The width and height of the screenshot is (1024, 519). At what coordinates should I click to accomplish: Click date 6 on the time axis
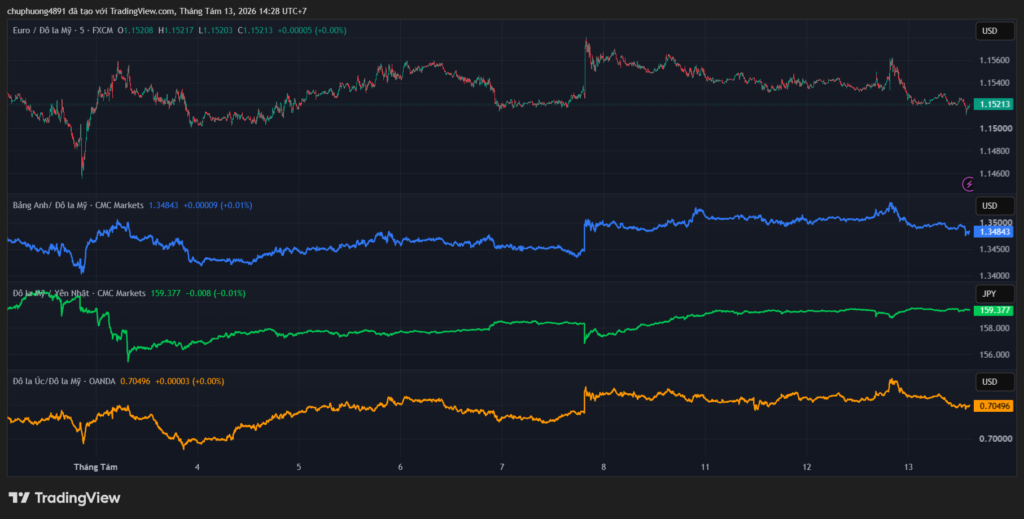400,467
